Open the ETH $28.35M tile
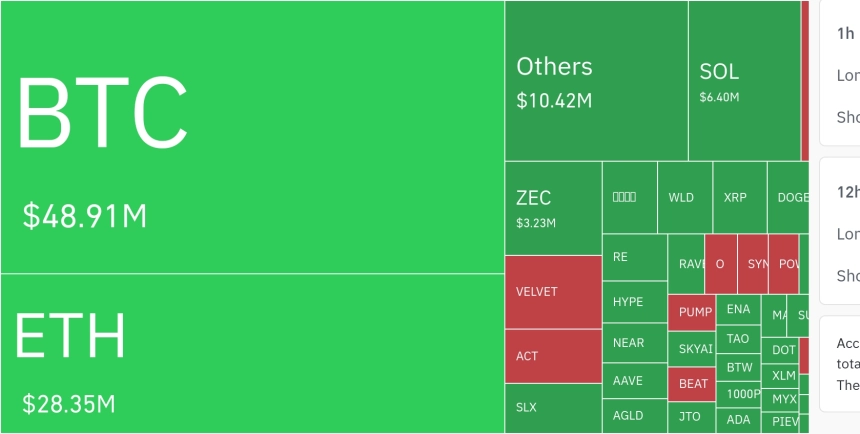 click(x=252, y=354)
